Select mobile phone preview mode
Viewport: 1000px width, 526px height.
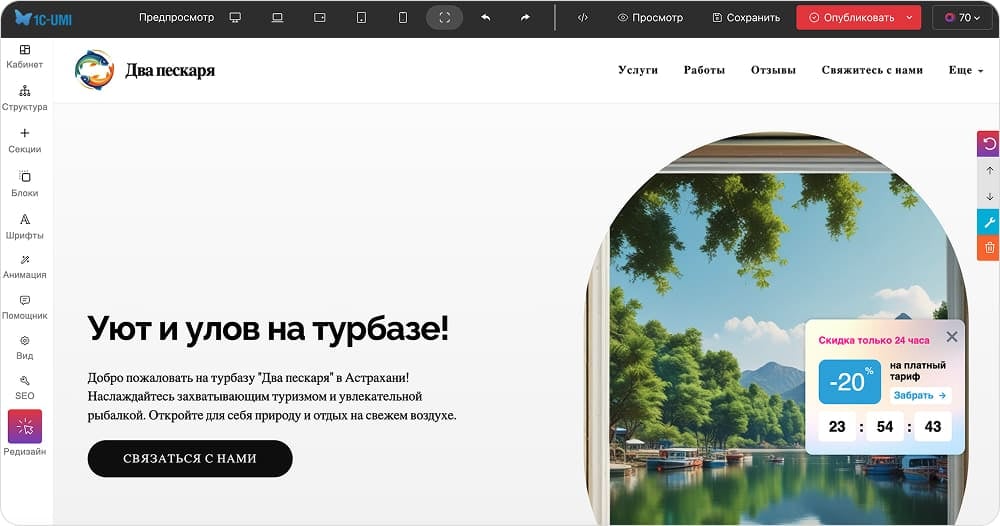pyautogui.click(x=402, y=18)
